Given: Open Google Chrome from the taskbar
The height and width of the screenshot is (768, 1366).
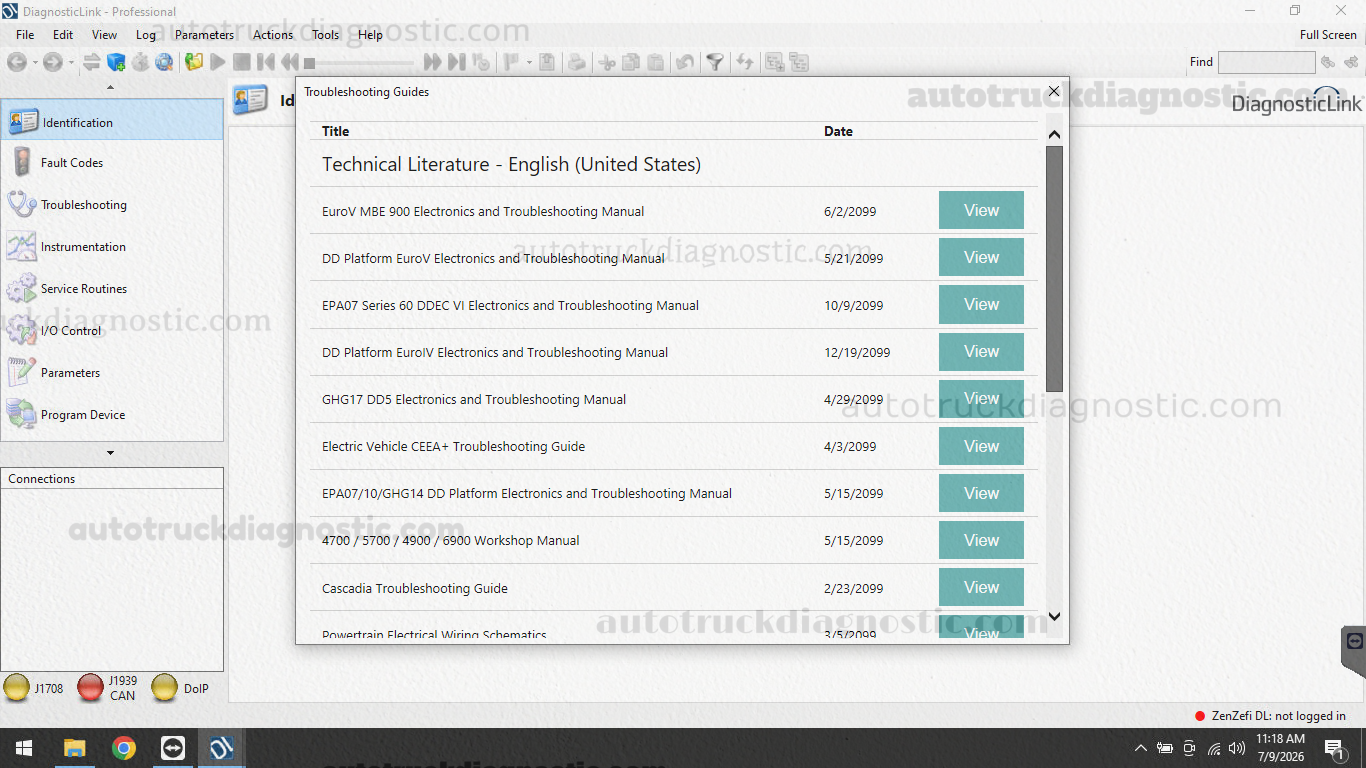Looking at the screenshot, I should (x=124, y=748).
